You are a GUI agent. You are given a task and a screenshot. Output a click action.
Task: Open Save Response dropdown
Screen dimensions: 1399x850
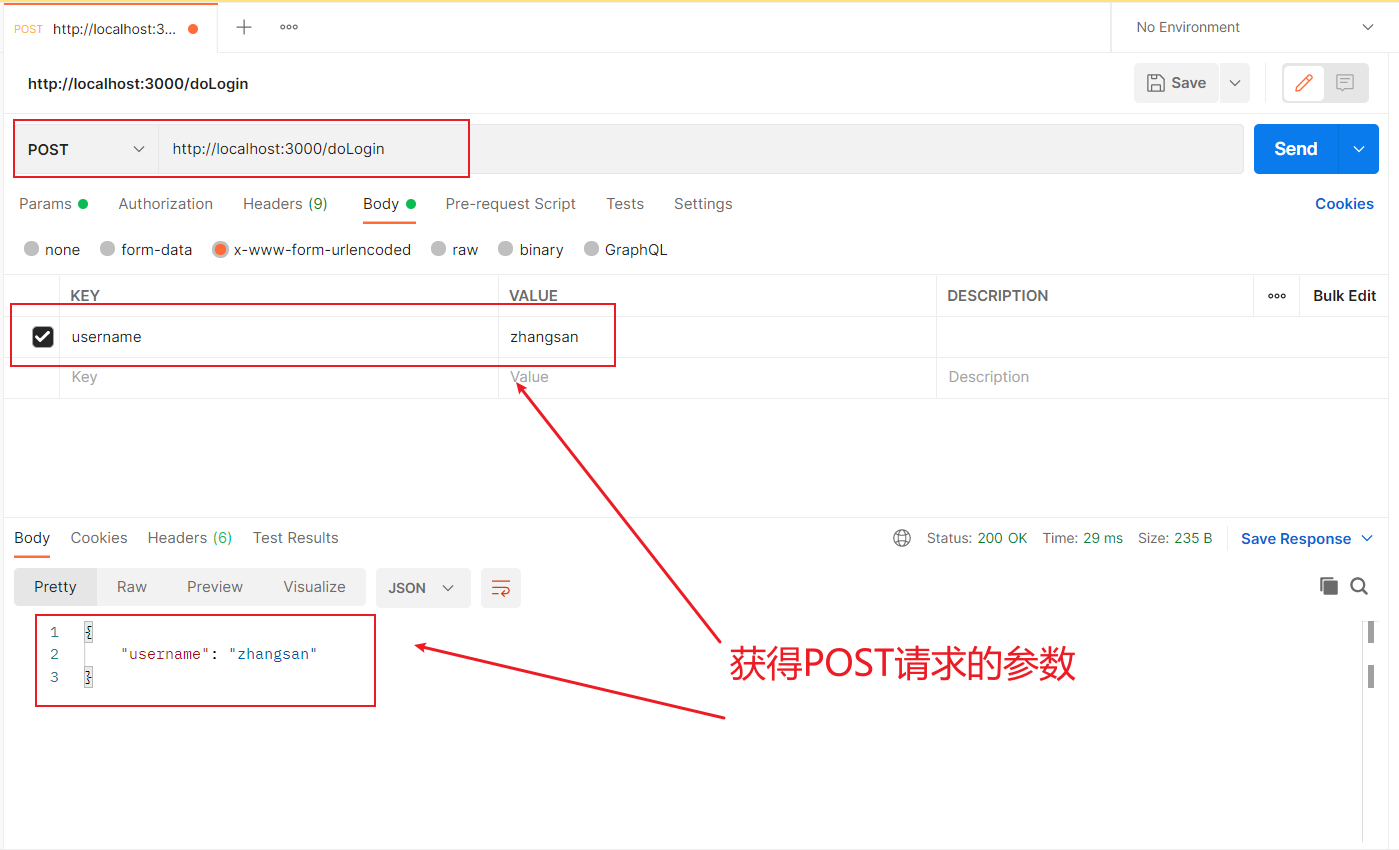(1308, 538)
